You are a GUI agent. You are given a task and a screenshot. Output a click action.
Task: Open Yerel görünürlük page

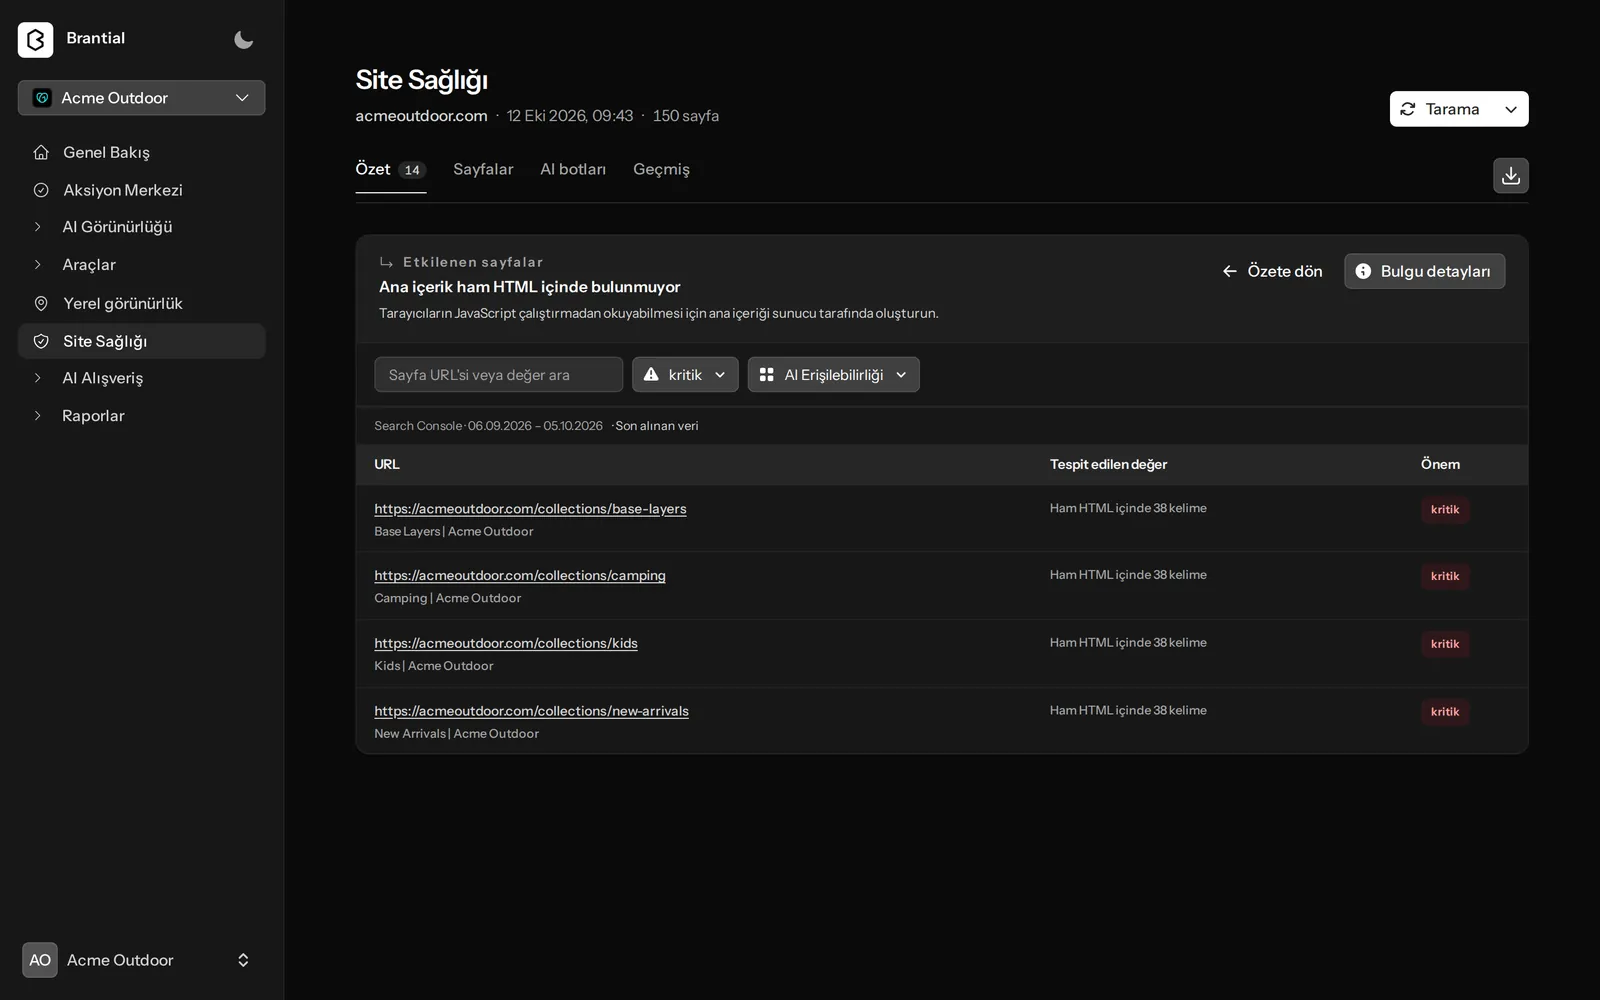141,303
